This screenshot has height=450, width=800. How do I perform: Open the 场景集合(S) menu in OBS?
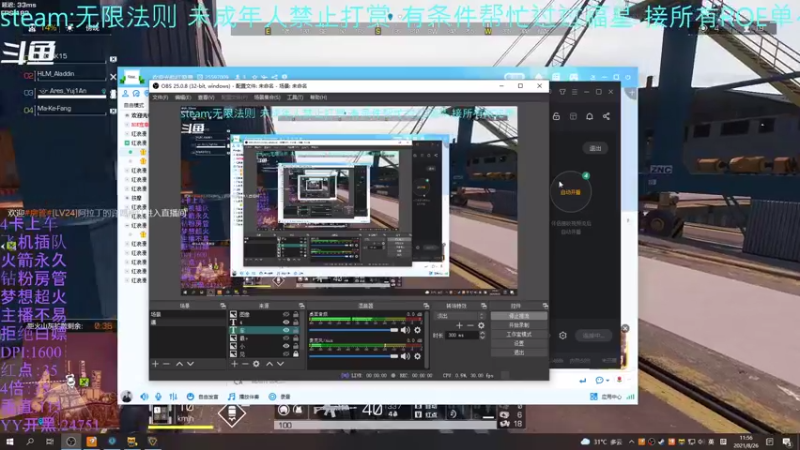267,97
